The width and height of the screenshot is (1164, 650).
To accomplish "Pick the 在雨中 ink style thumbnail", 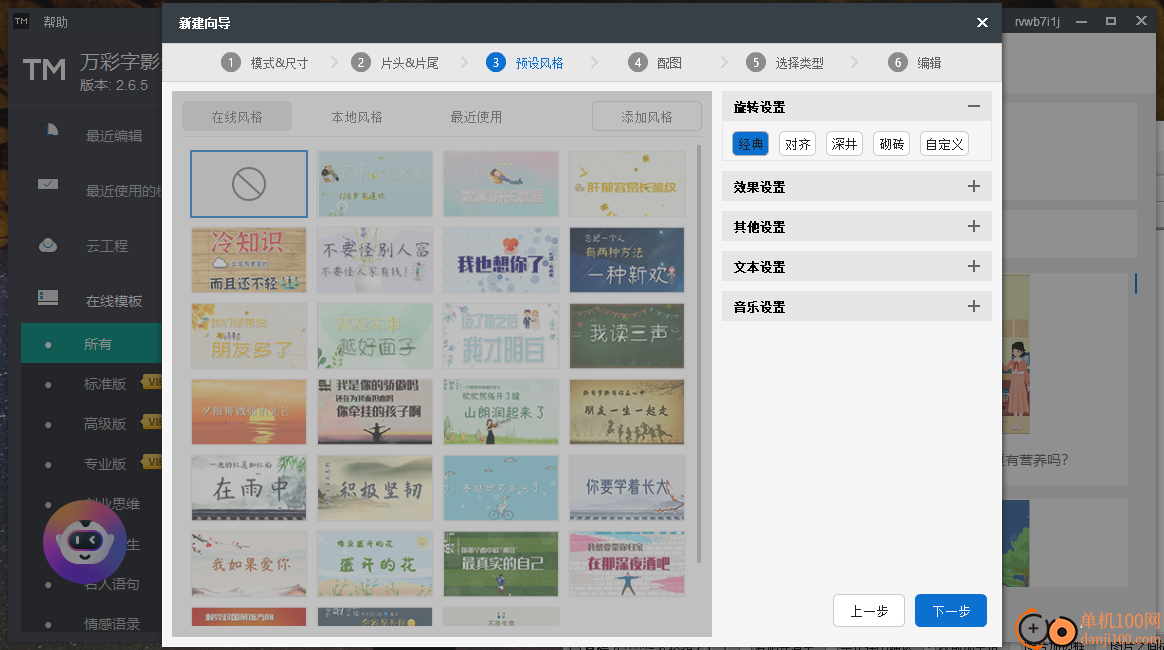I will point(249,488).
